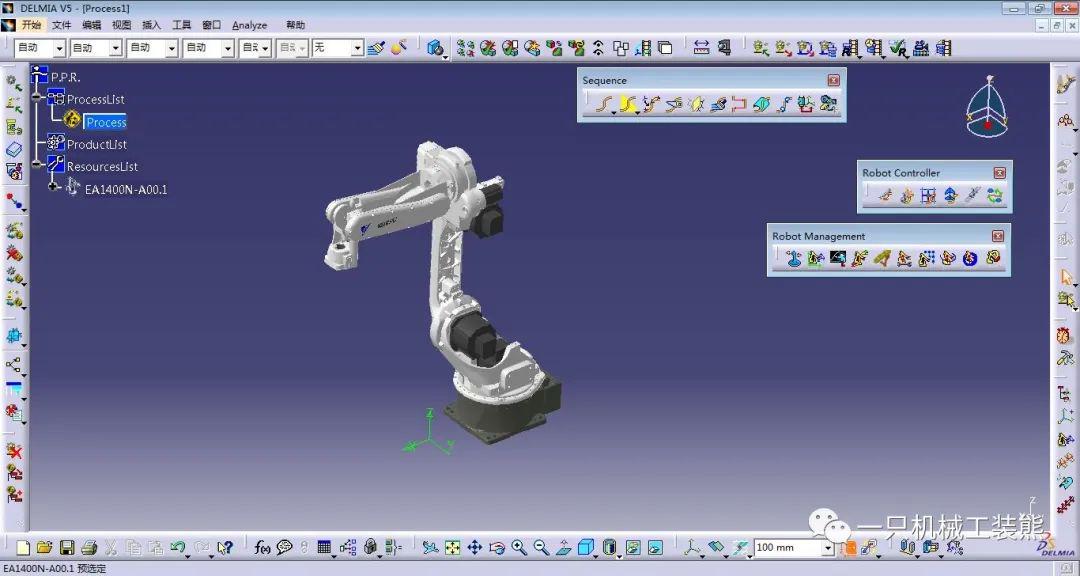Click blue globe icon in Robot Management toolbar
Viewport: 1080px width, 576px height.
tap(970, 258)
